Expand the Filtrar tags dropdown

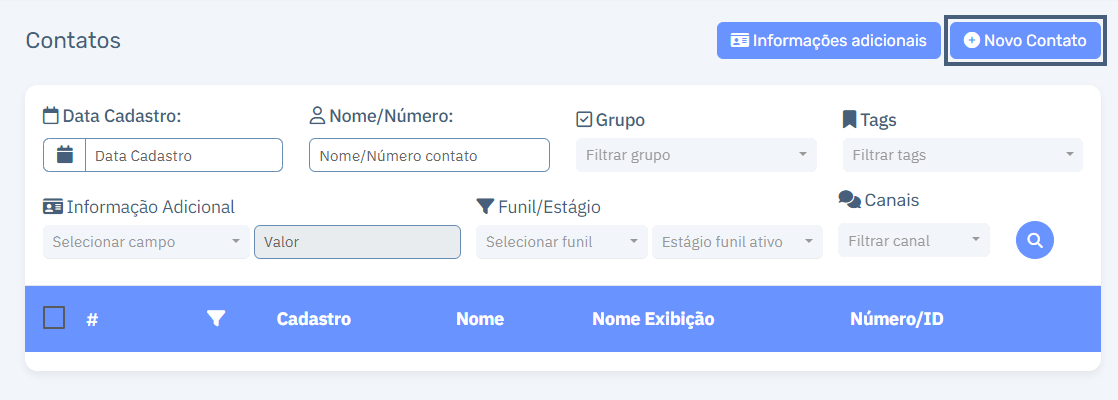[x=963, y=155]
